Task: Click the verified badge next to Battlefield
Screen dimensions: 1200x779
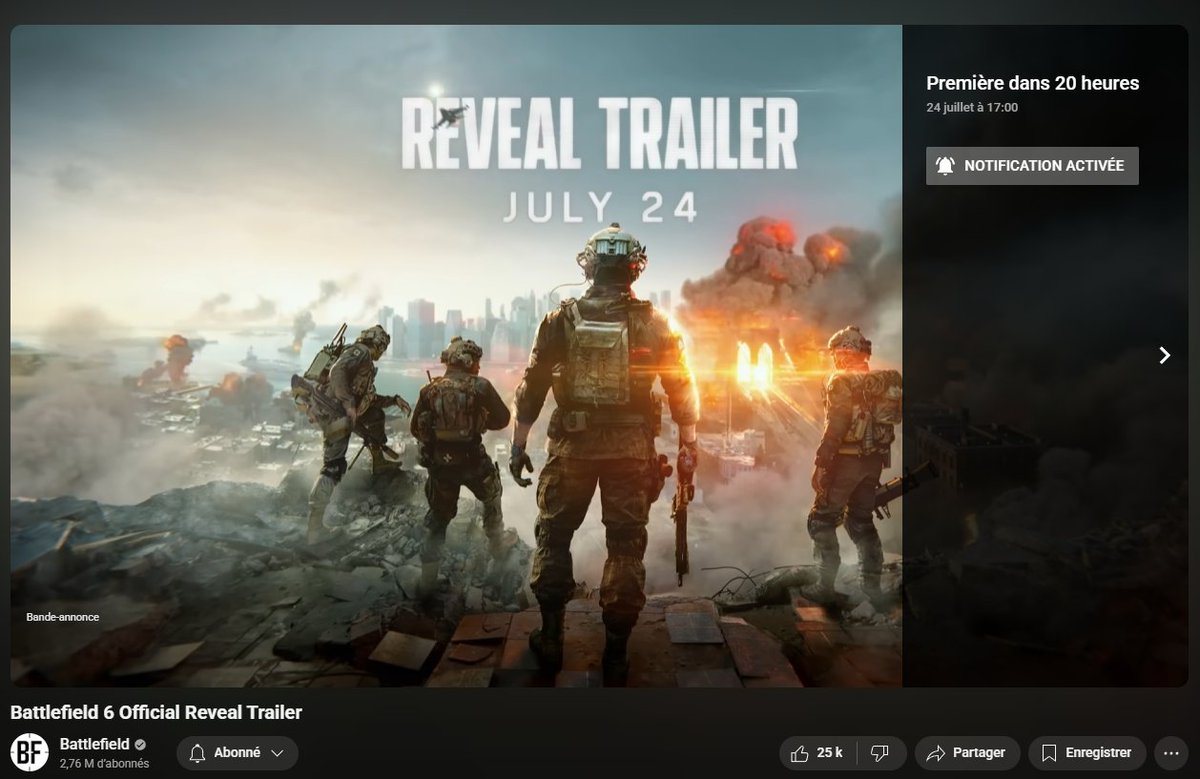Action: click(141, 745)
